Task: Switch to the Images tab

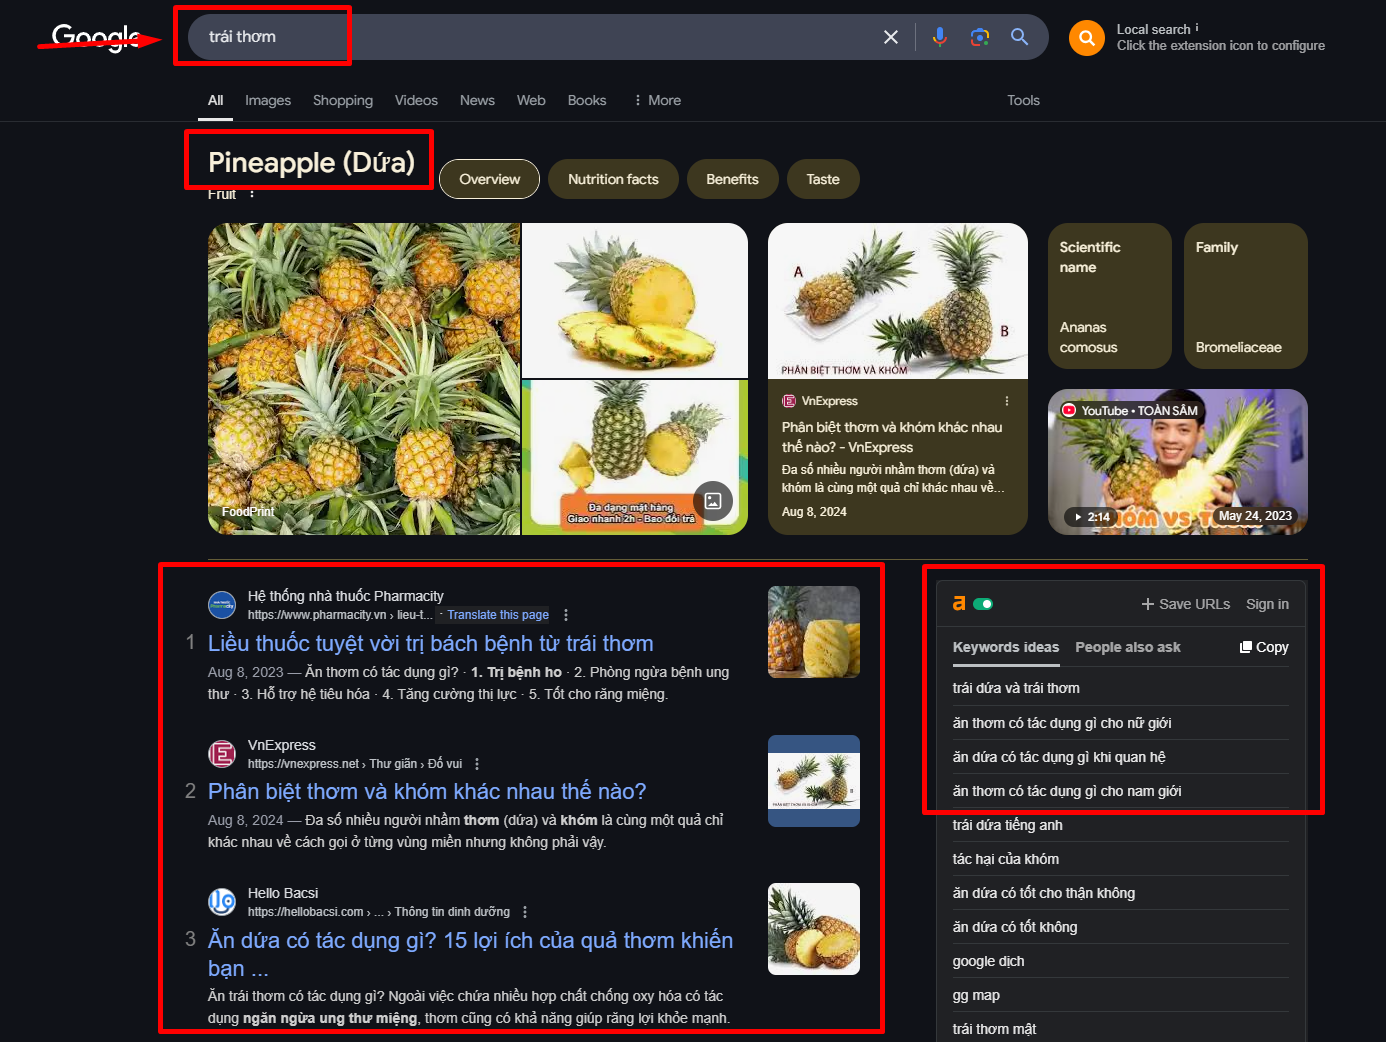Action: 268,100
